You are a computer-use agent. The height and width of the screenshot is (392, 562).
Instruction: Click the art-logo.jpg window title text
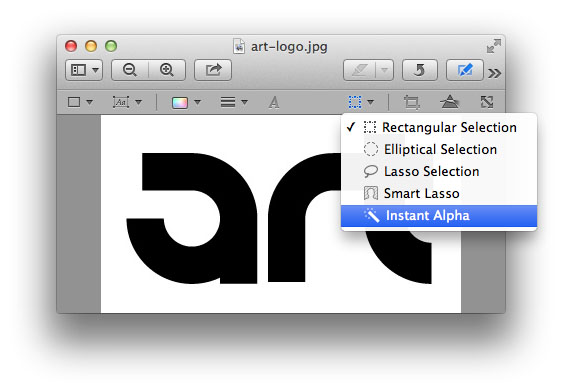pyautogui.click(x=289, y=47)
